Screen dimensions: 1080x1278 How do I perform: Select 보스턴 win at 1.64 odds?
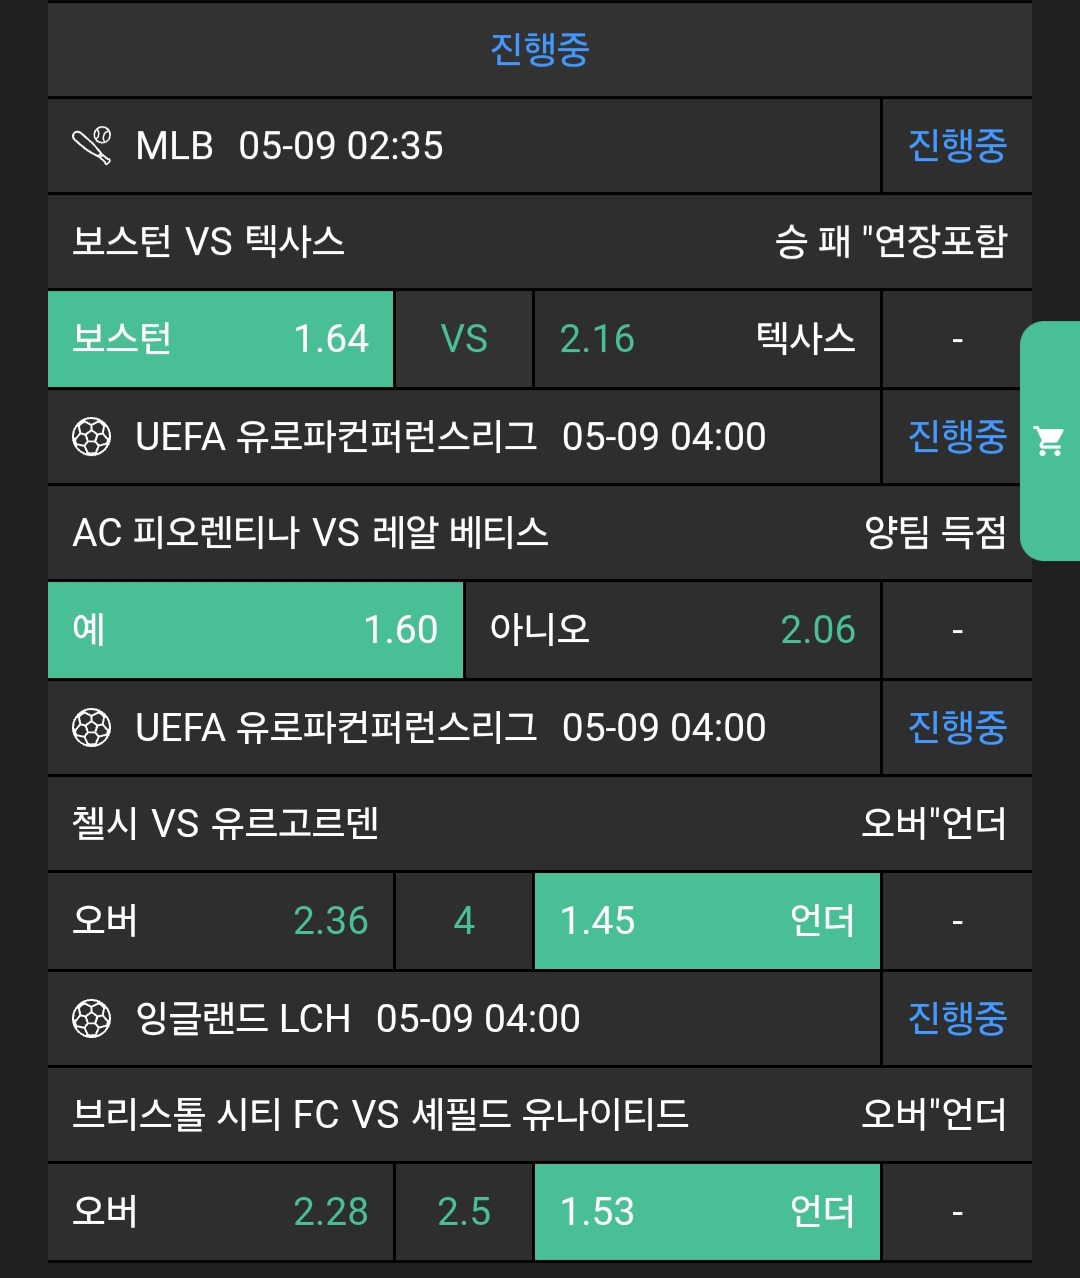(220, 339)
